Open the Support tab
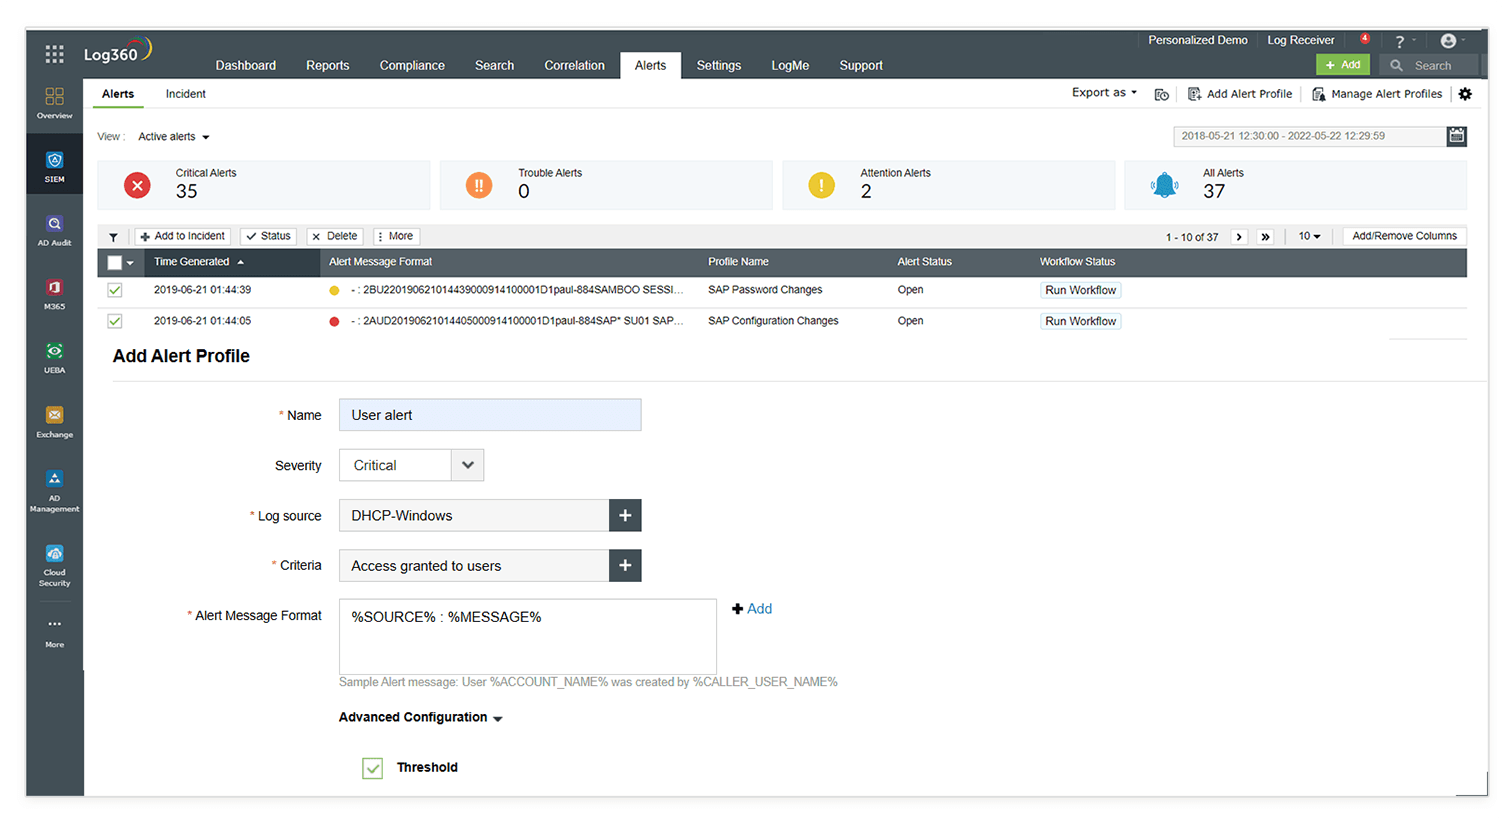 click(x=861, y=66)
